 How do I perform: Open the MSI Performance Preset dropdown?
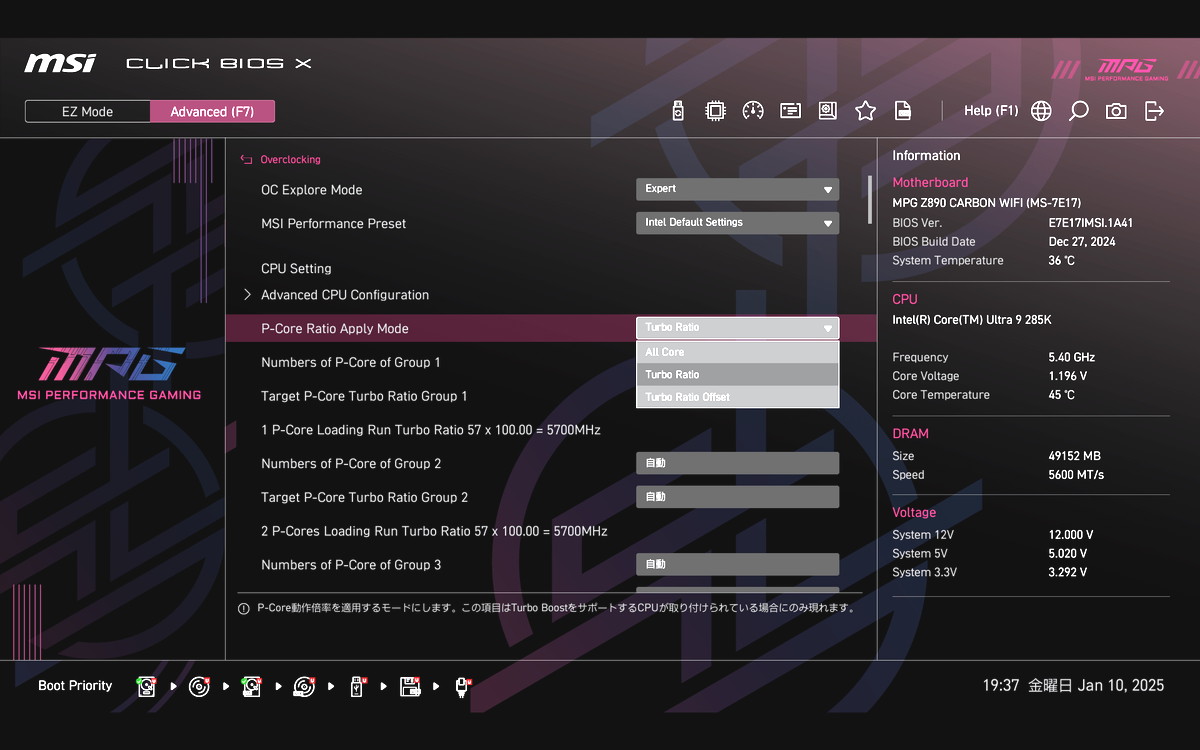(x=738, y=223)
